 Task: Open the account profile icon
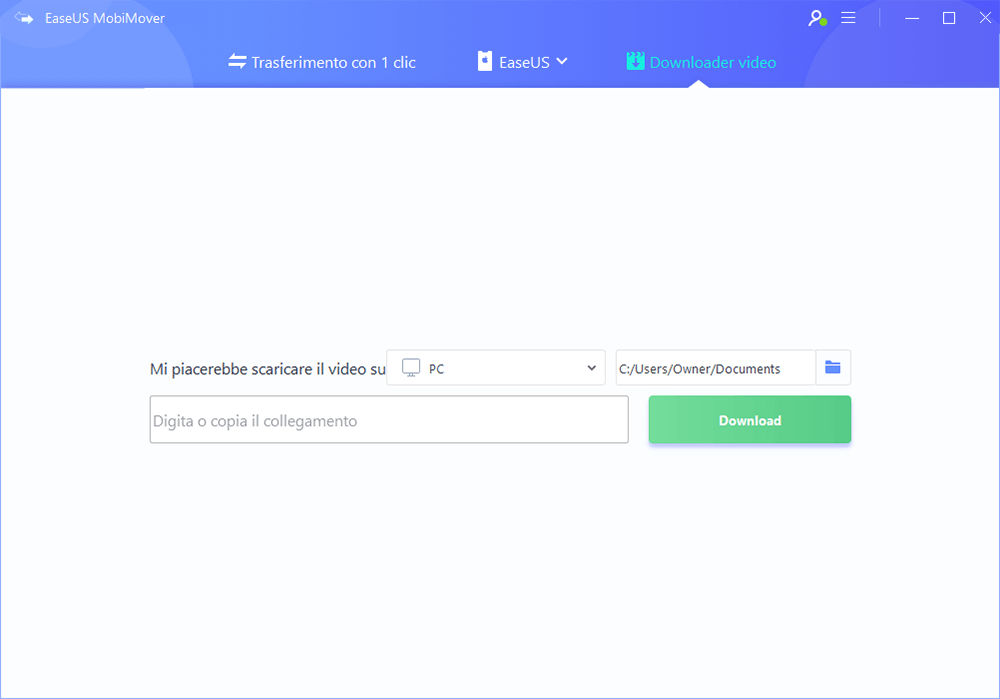tap(817, 18)
